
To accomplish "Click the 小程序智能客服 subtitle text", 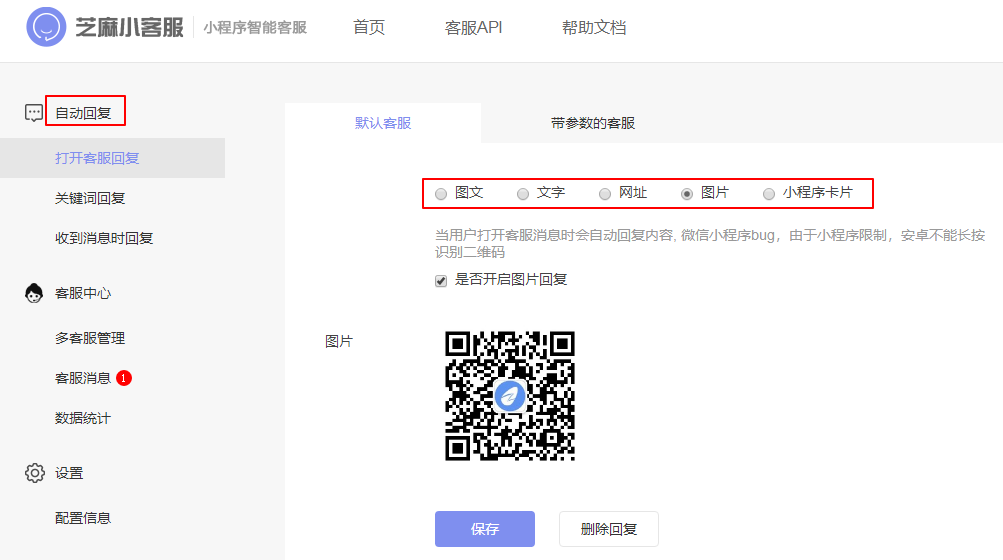I will coord(255,28).
